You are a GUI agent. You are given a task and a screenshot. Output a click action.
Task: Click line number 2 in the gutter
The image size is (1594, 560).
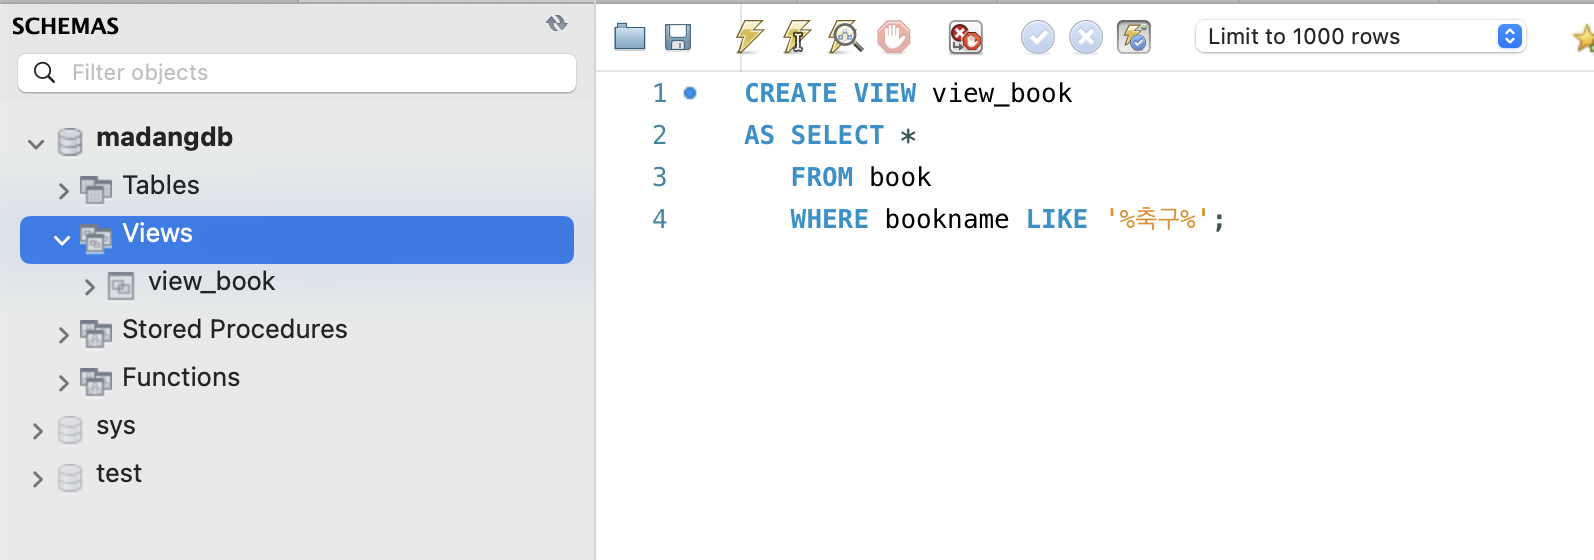tap(659, 135)
